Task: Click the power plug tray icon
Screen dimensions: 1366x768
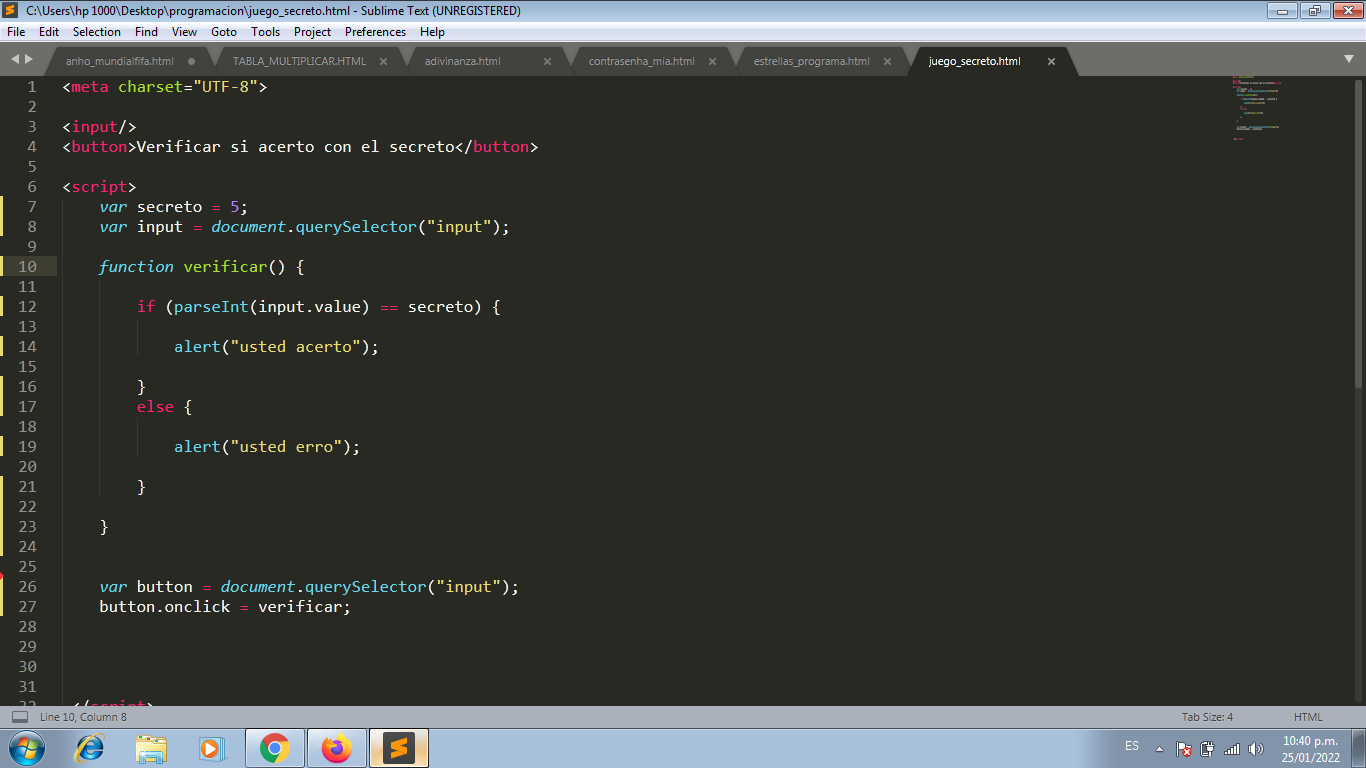Action: click(x=1207, y=748)
